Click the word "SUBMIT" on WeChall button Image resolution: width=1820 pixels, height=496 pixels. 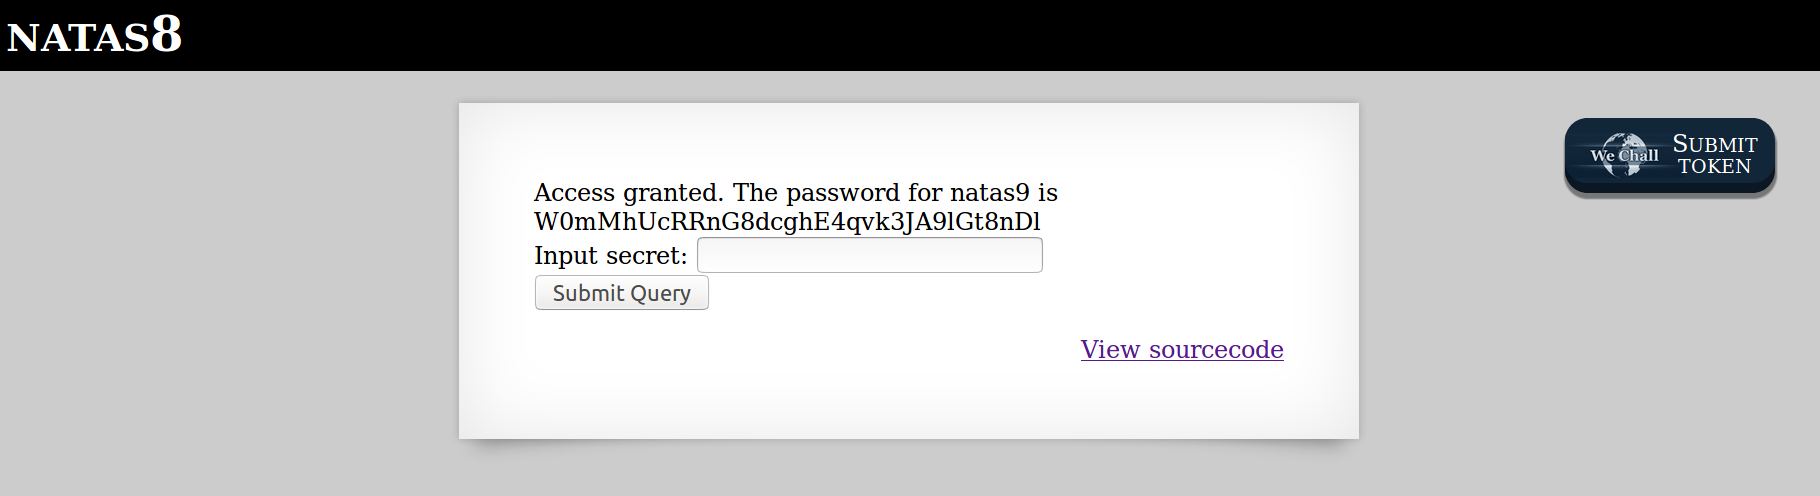click(1714, 144)
